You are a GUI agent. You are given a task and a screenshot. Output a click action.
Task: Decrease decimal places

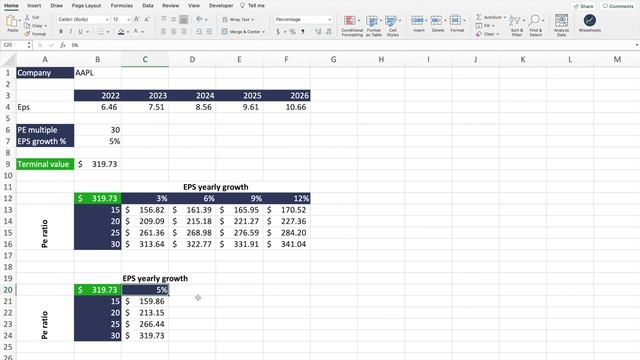point(329,31)
